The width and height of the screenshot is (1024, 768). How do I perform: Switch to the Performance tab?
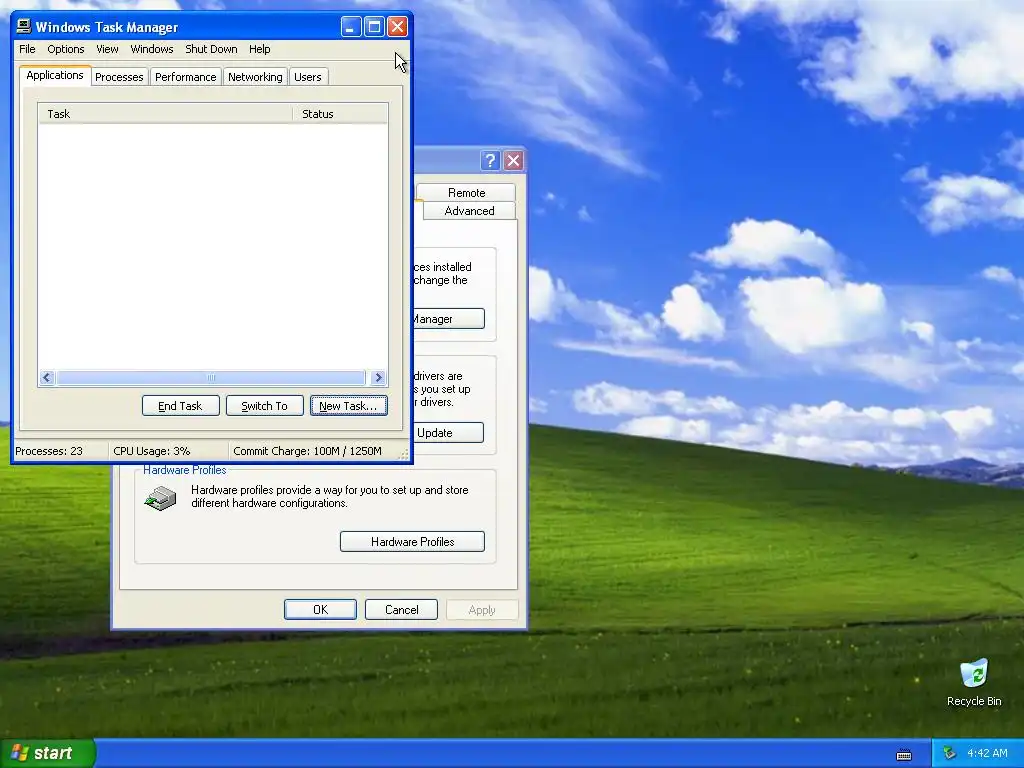[185, 77]
